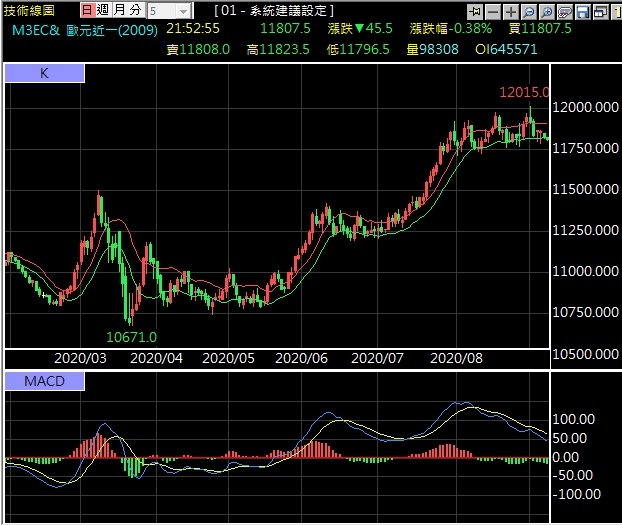This screenshot has width=622, height=525.
Task: Switch to the 月 monthly period
Action: pyautogui.click(x=119, y=10)
